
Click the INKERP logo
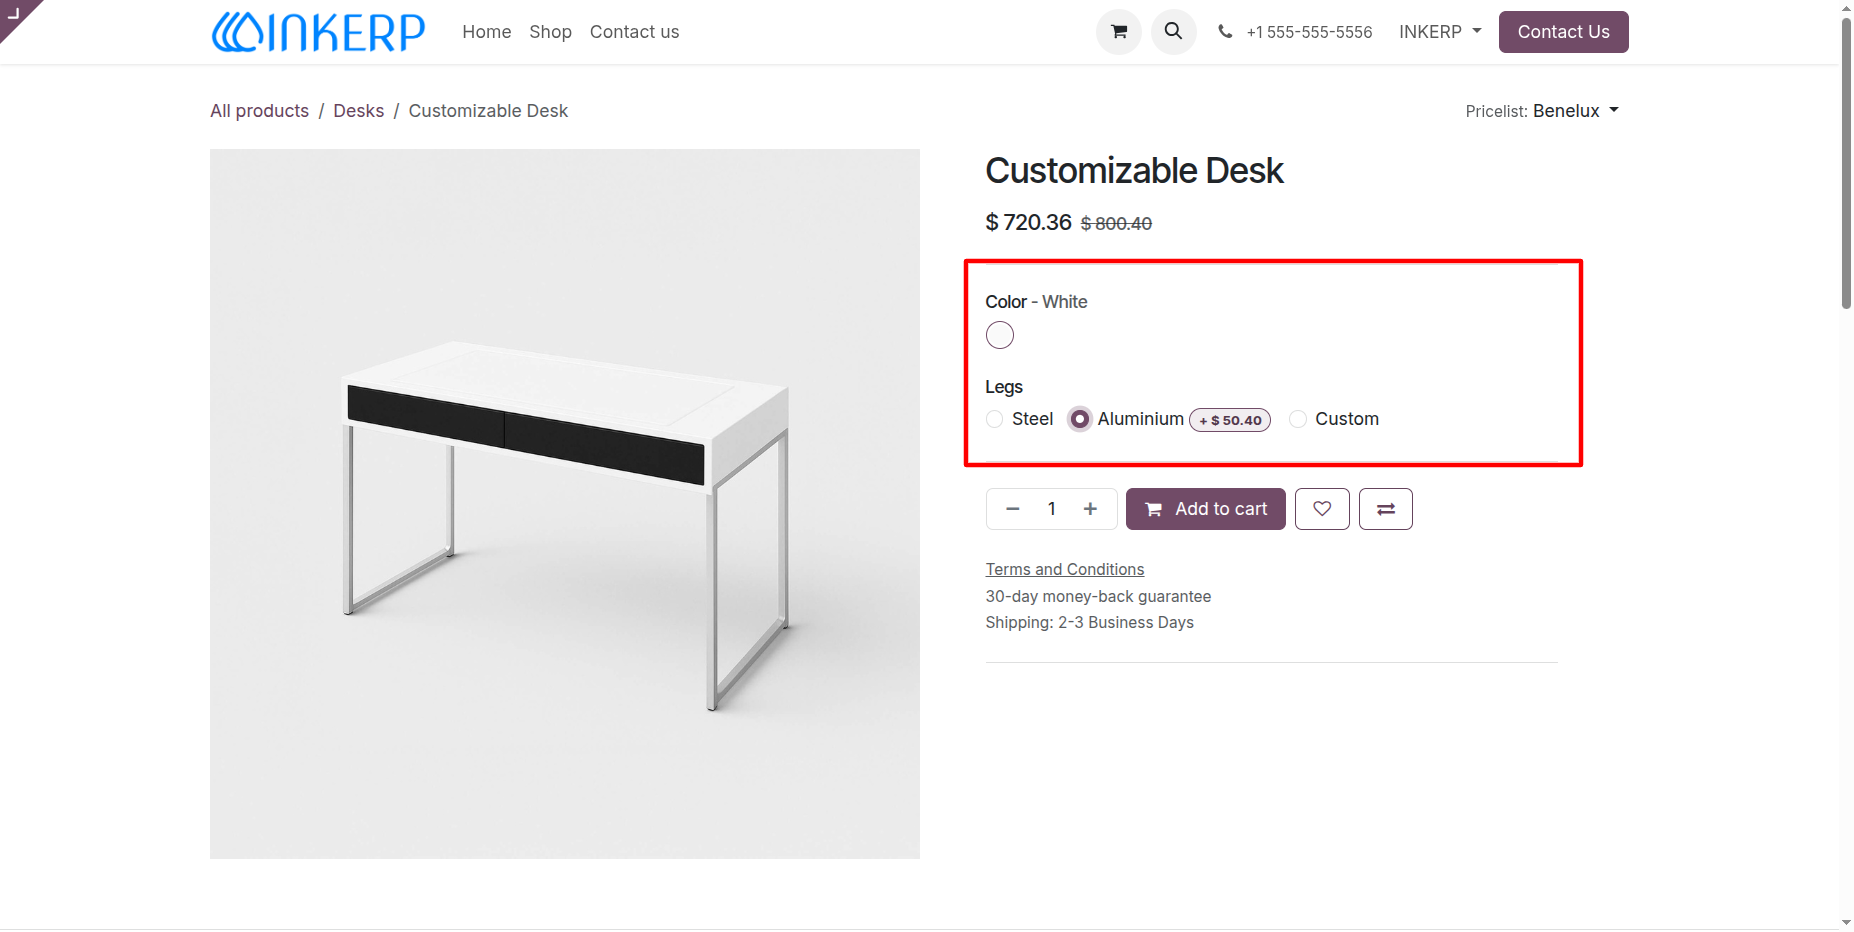[318, 32]
